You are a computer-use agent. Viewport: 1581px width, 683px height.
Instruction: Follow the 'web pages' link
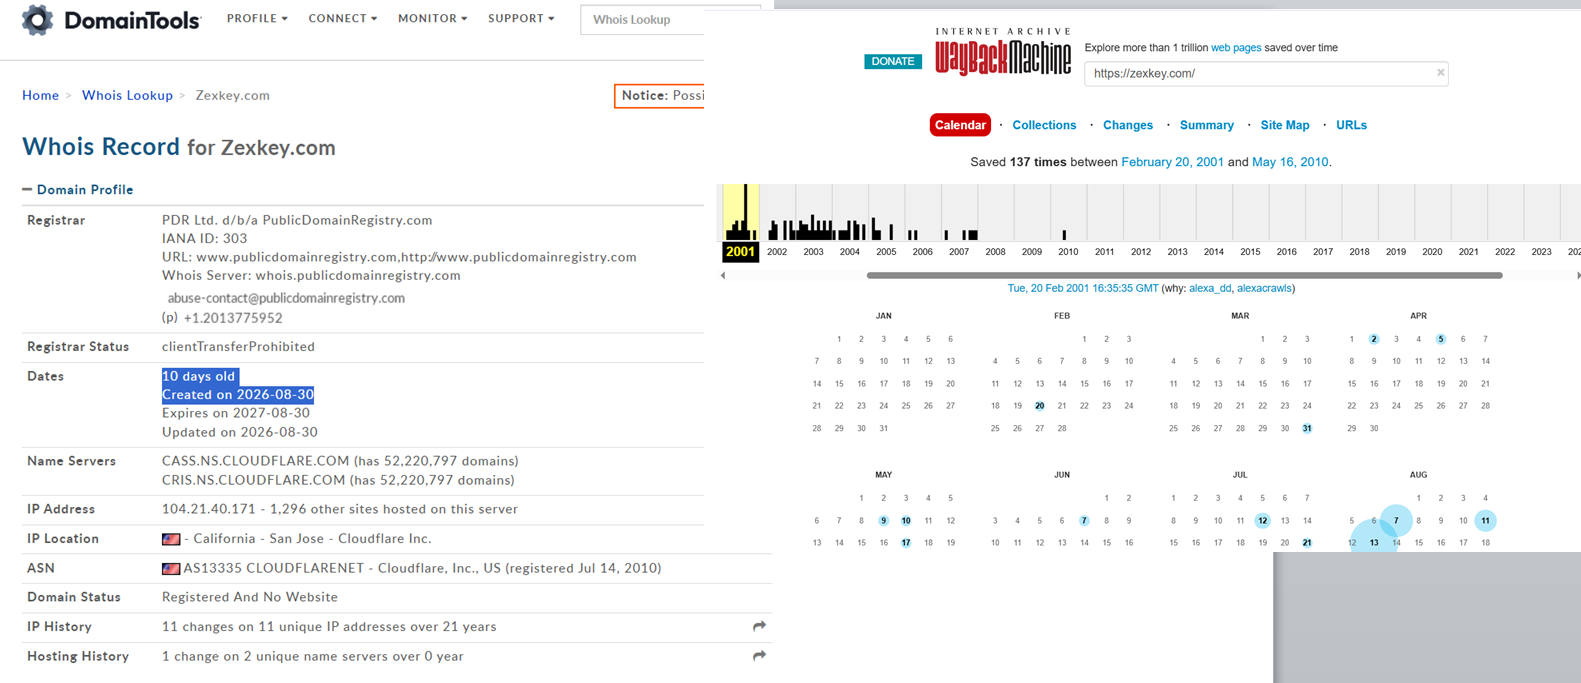point(1236,47)
